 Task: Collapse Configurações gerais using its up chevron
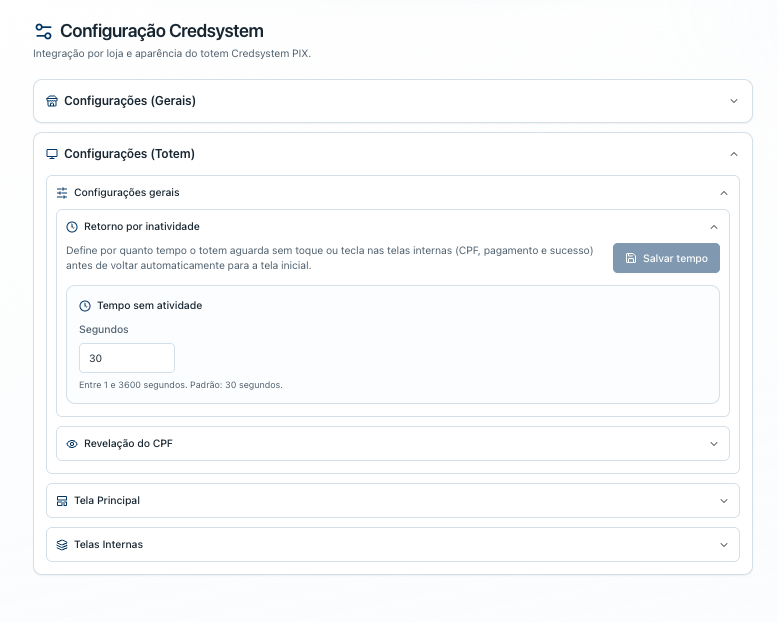coord(724,193)
